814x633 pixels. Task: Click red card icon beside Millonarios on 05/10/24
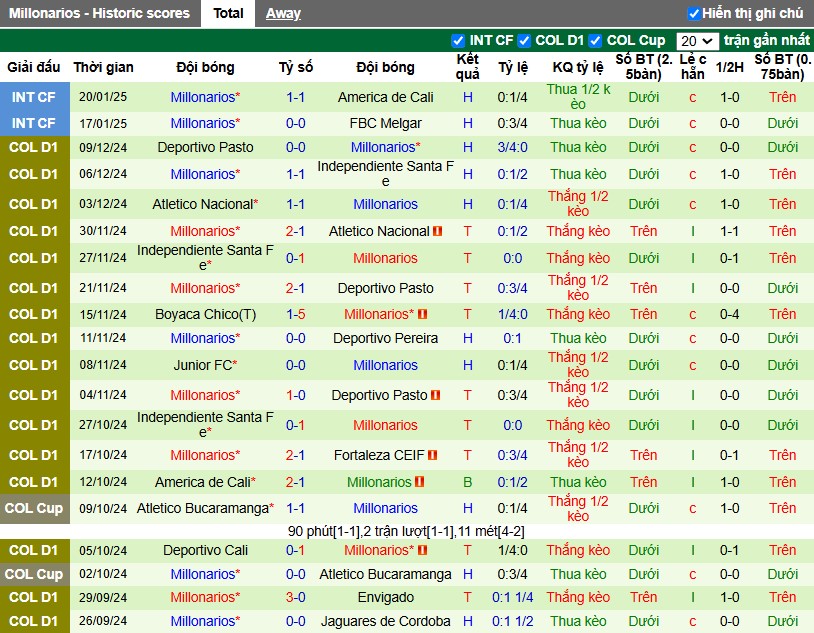(x=423, y=550)
